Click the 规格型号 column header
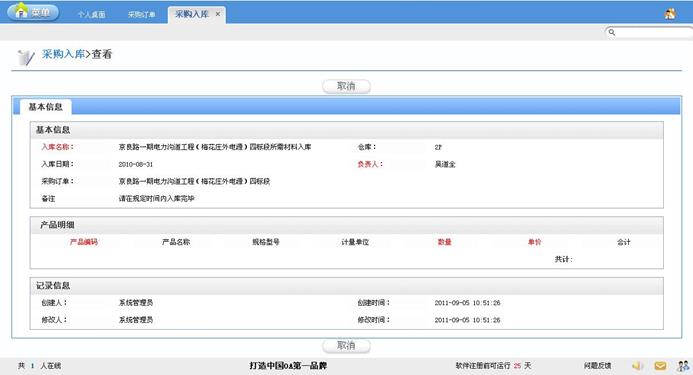693x375 pixels. tap(266, 242)
